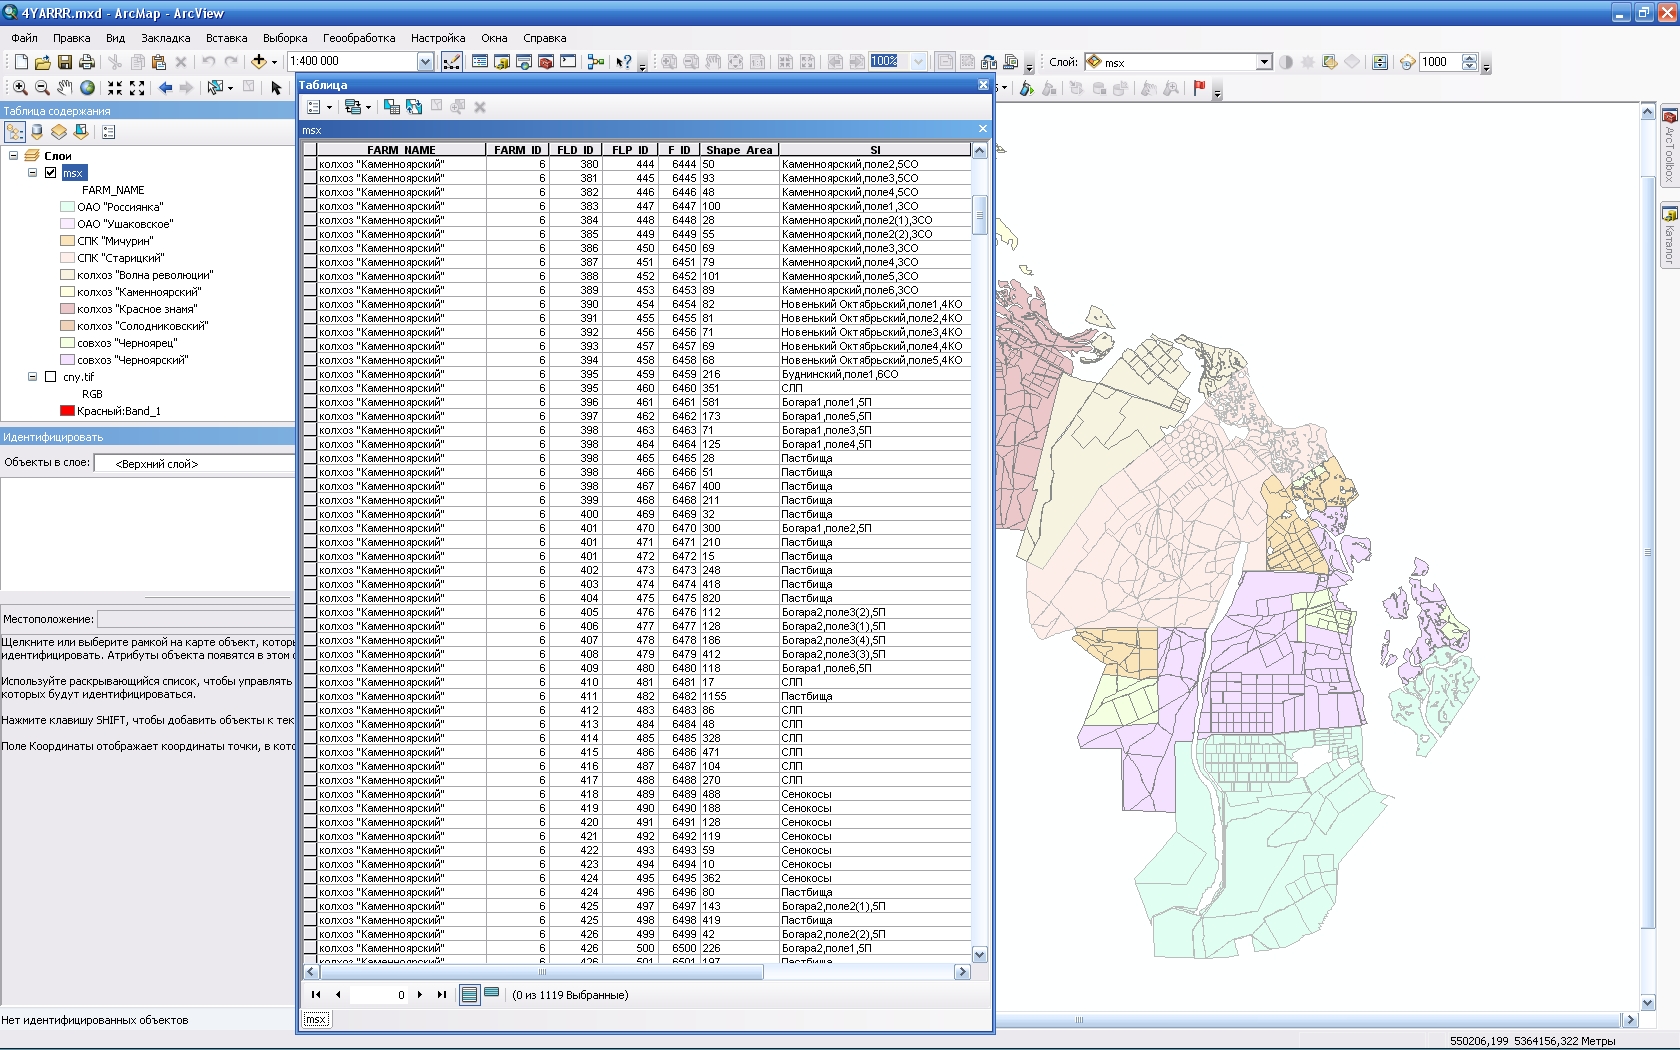Screen dimensions: 1680x1050
Task: Collapse the Слои group in table of contents
Action: point(14,156)
